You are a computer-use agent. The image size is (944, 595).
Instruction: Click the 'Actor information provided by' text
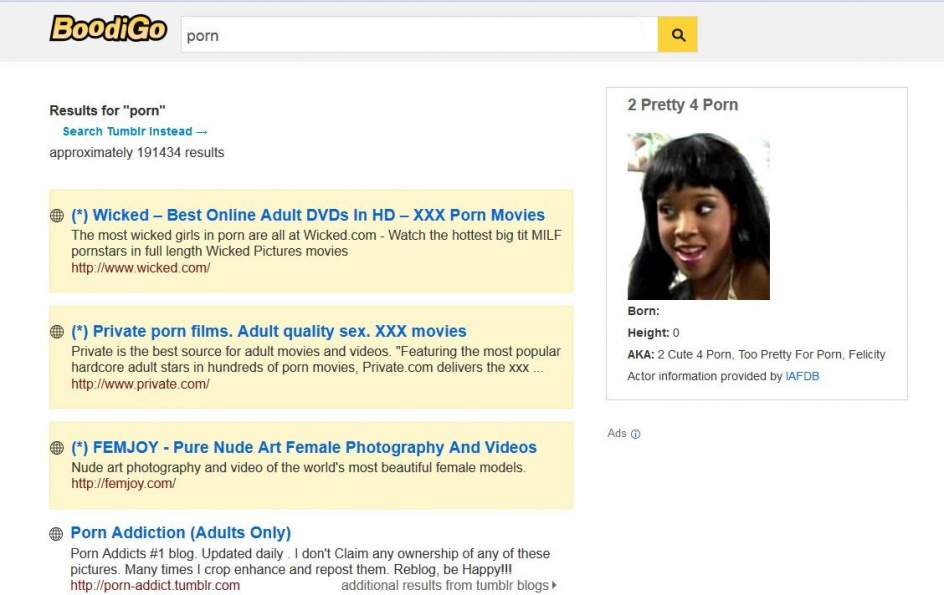coord(705,376)
